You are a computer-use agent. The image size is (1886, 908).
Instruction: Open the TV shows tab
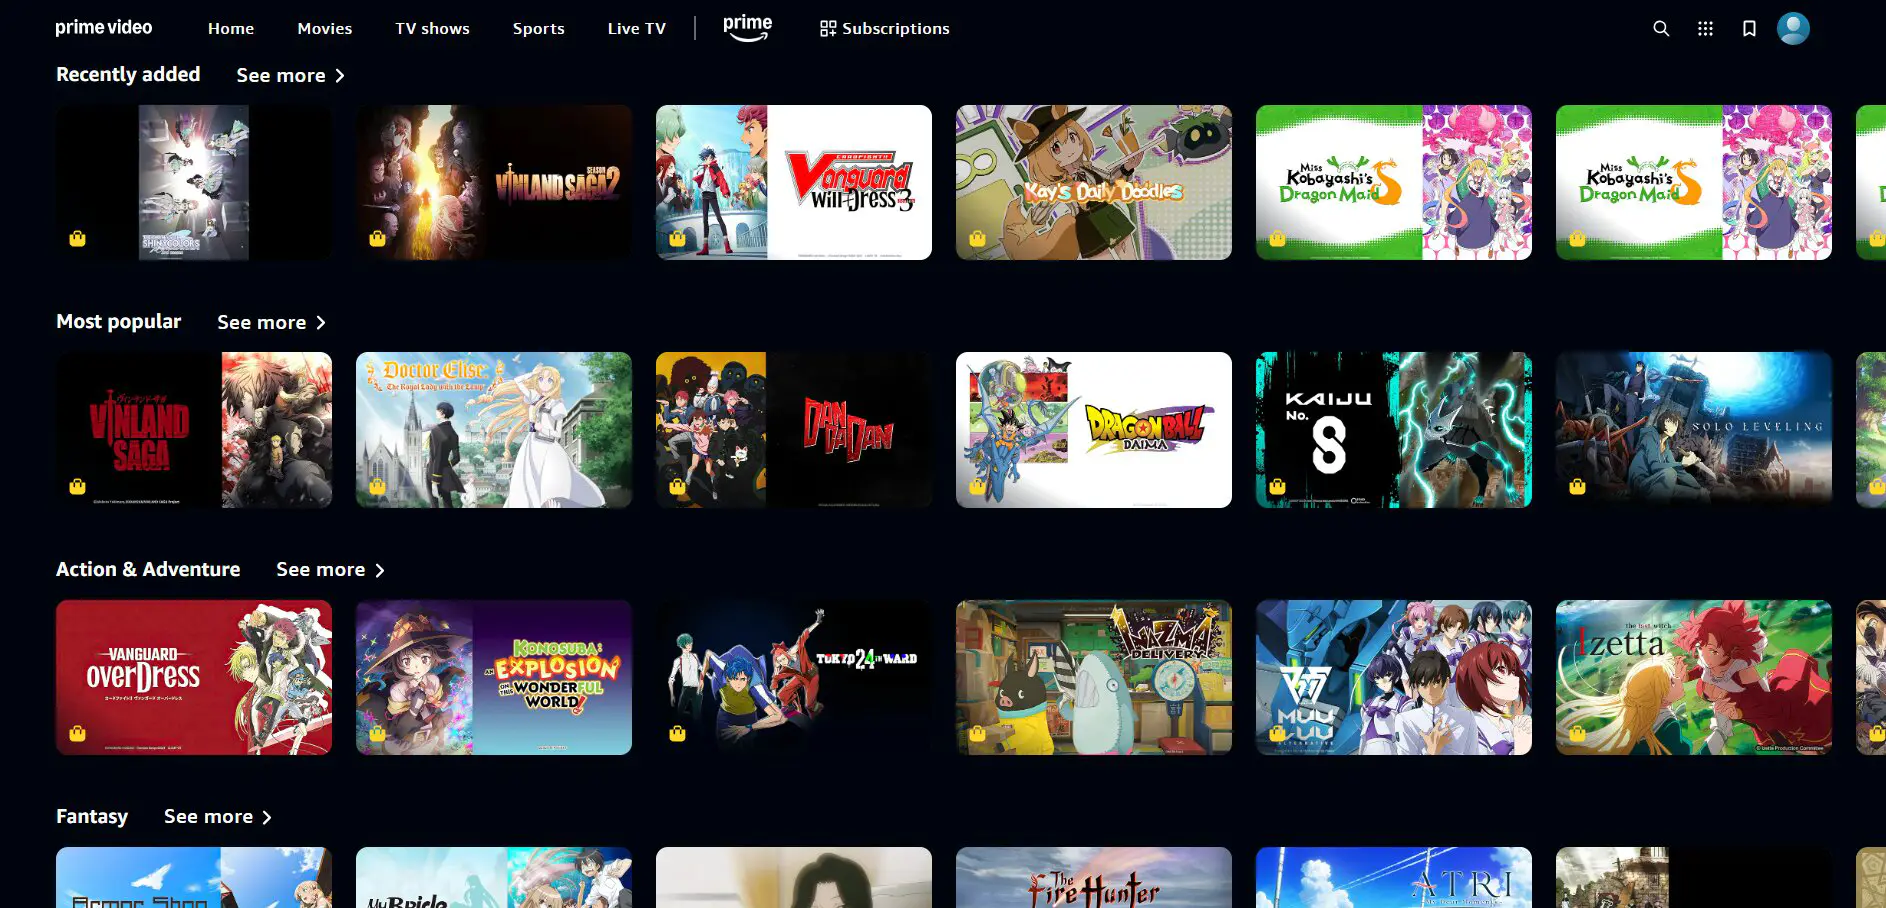point(432,29)
